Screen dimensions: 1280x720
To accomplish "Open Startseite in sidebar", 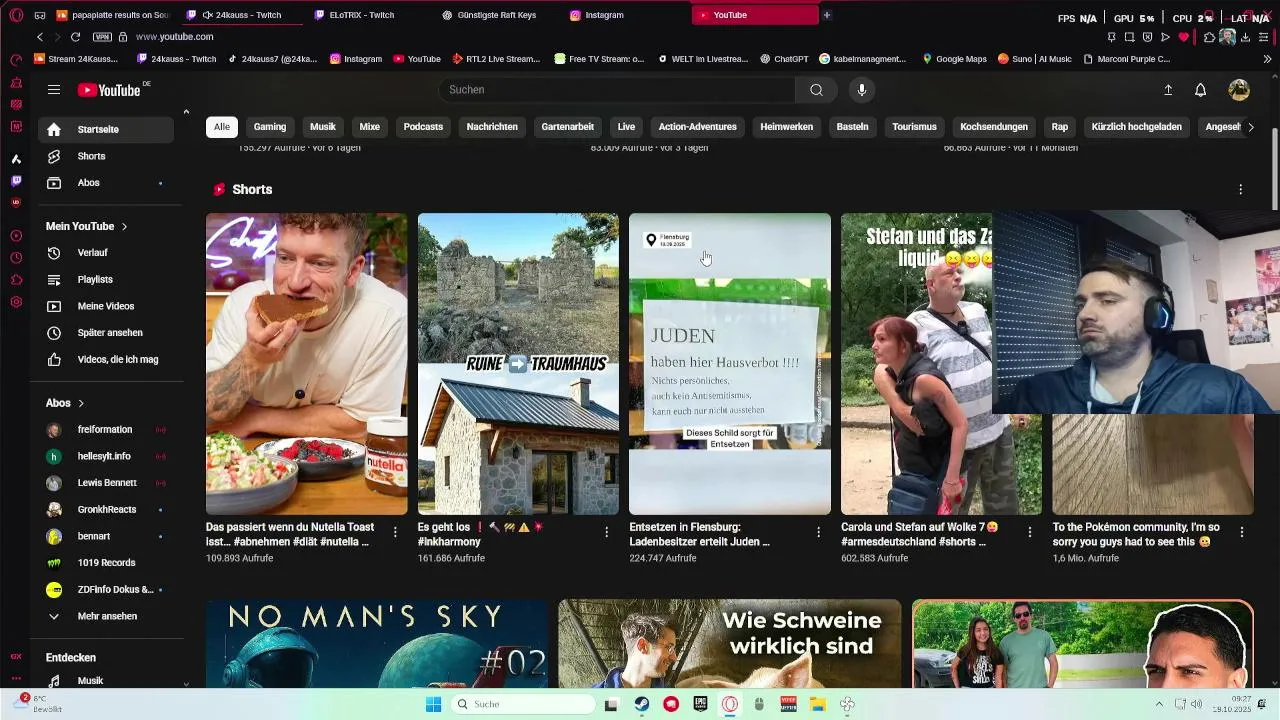I will pos(106,129).
